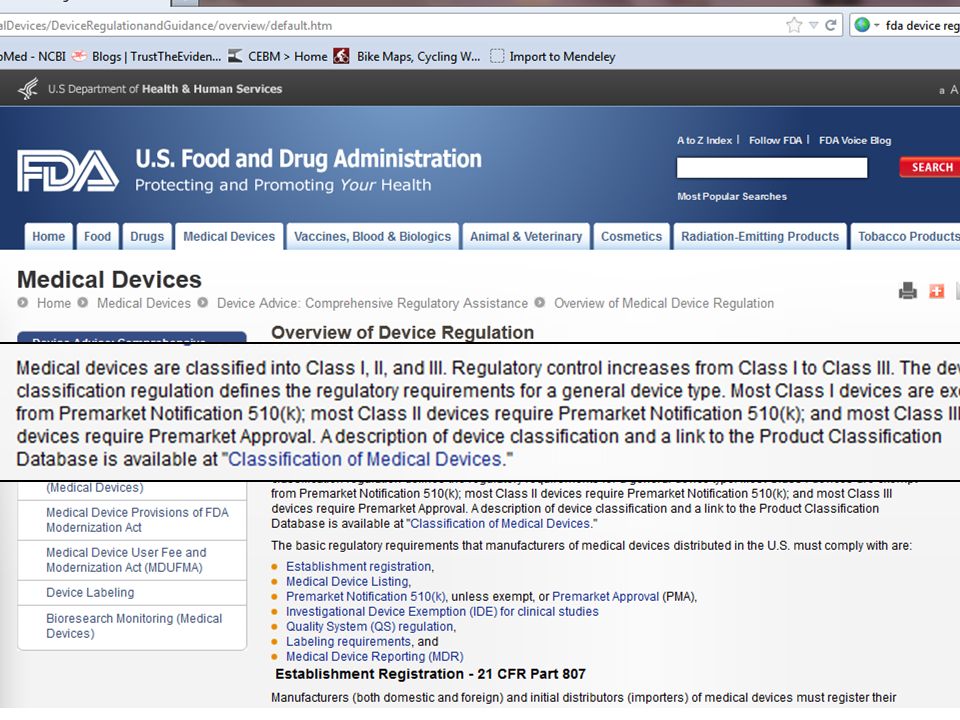The width and height of the screenshot is (960, 720).
Task: Click the red plus share icon
Action: [936, 291]
